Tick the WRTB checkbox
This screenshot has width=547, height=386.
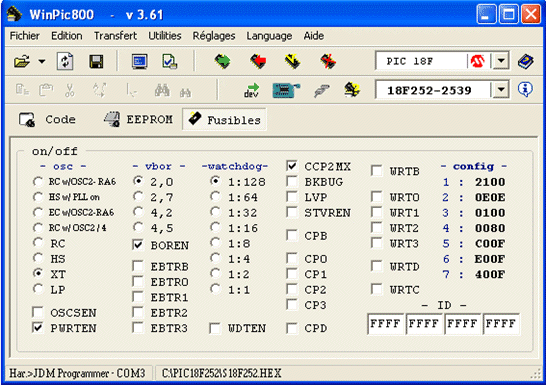(x=376, y=171)
